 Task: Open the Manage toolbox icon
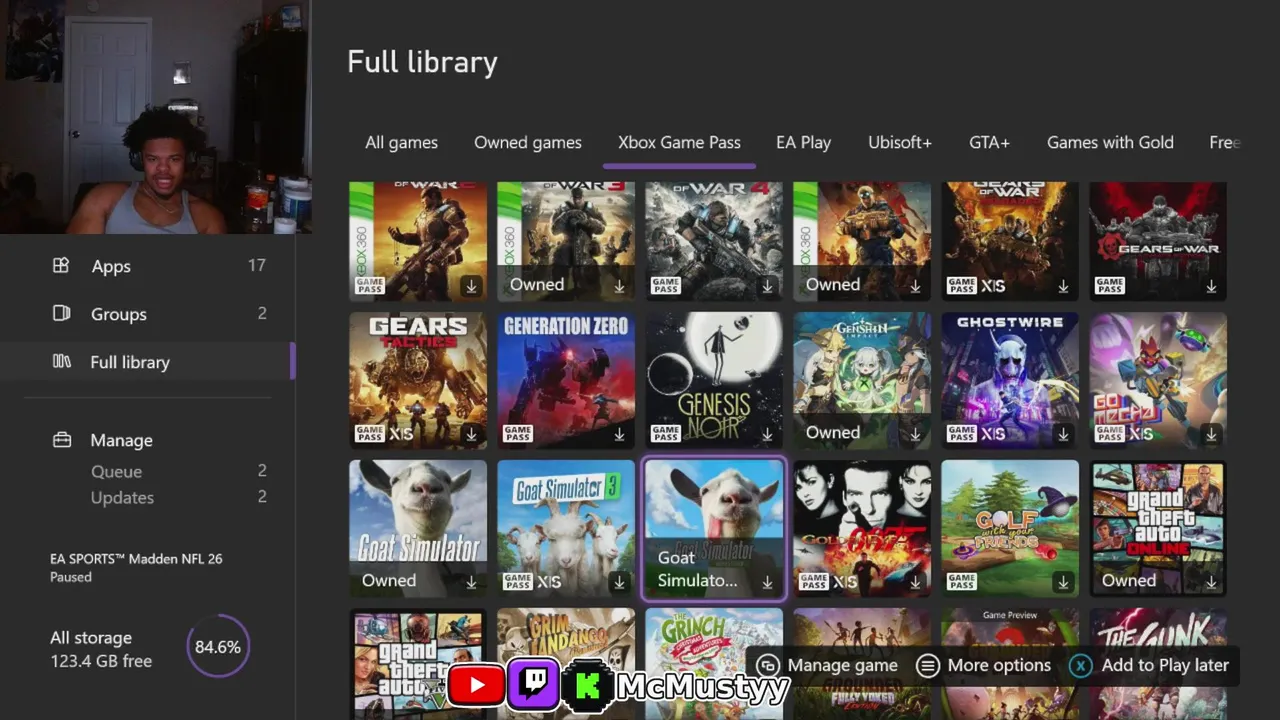(61, 440)
